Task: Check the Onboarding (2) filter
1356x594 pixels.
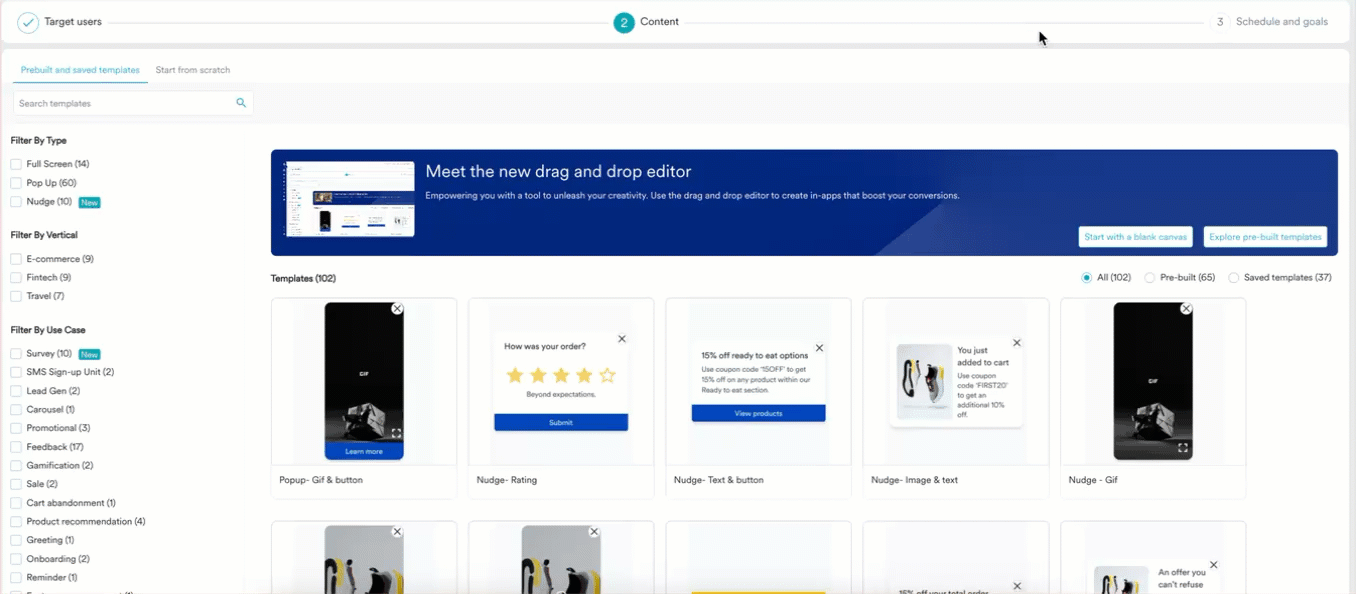Action: pyautogui.click(x=16, y=559)
